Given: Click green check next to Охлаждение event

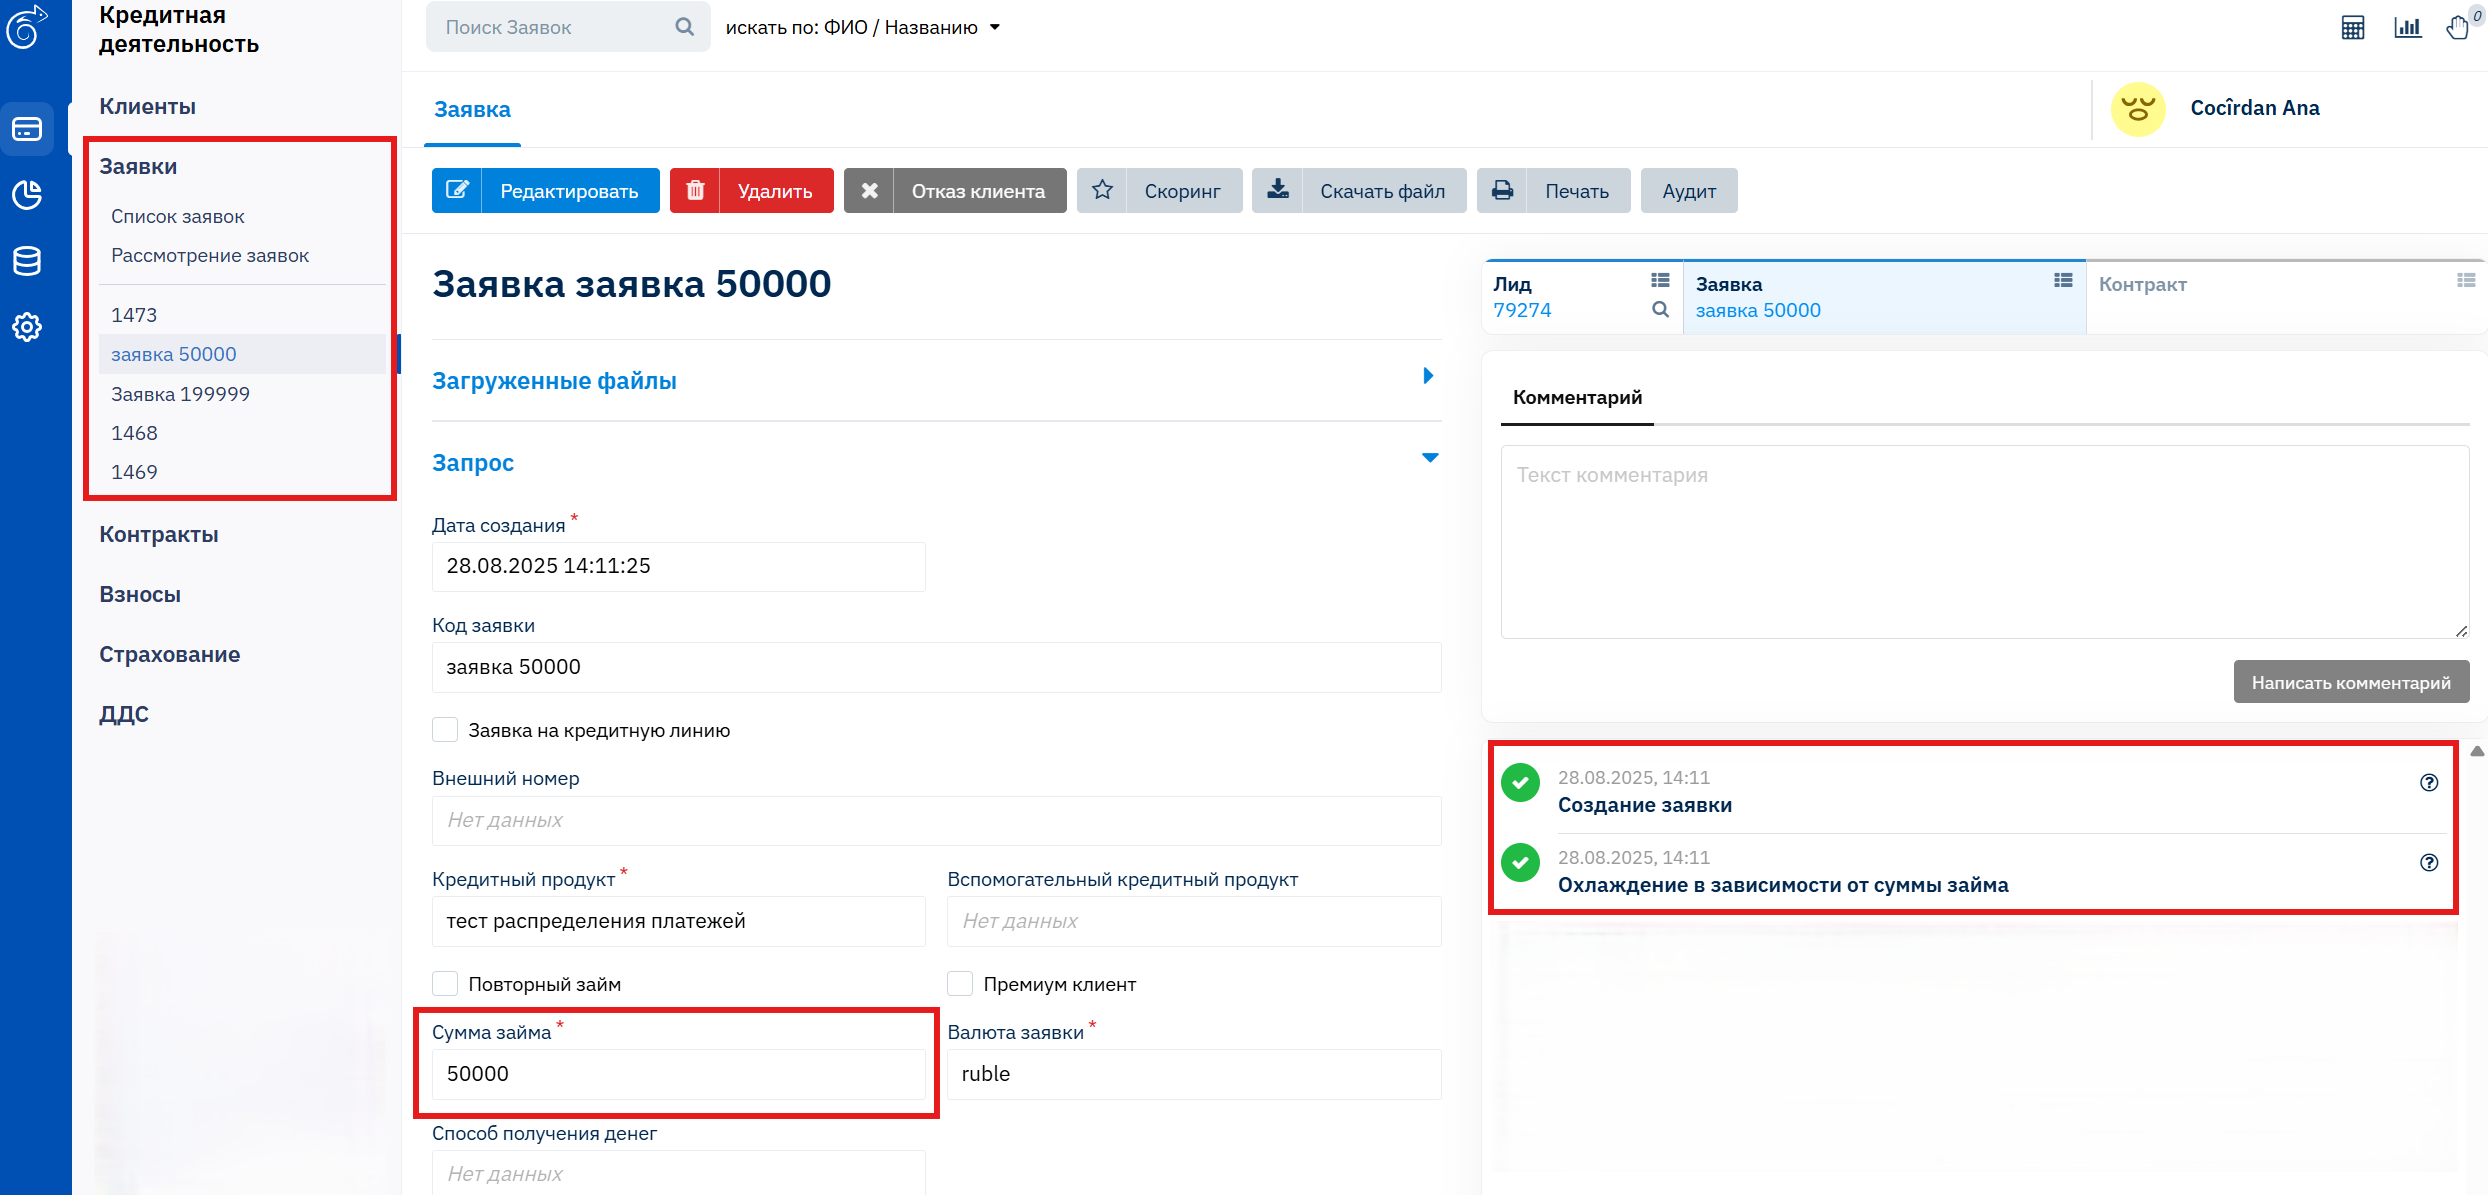Looking at the screenshot, I should pos(1521,863).
